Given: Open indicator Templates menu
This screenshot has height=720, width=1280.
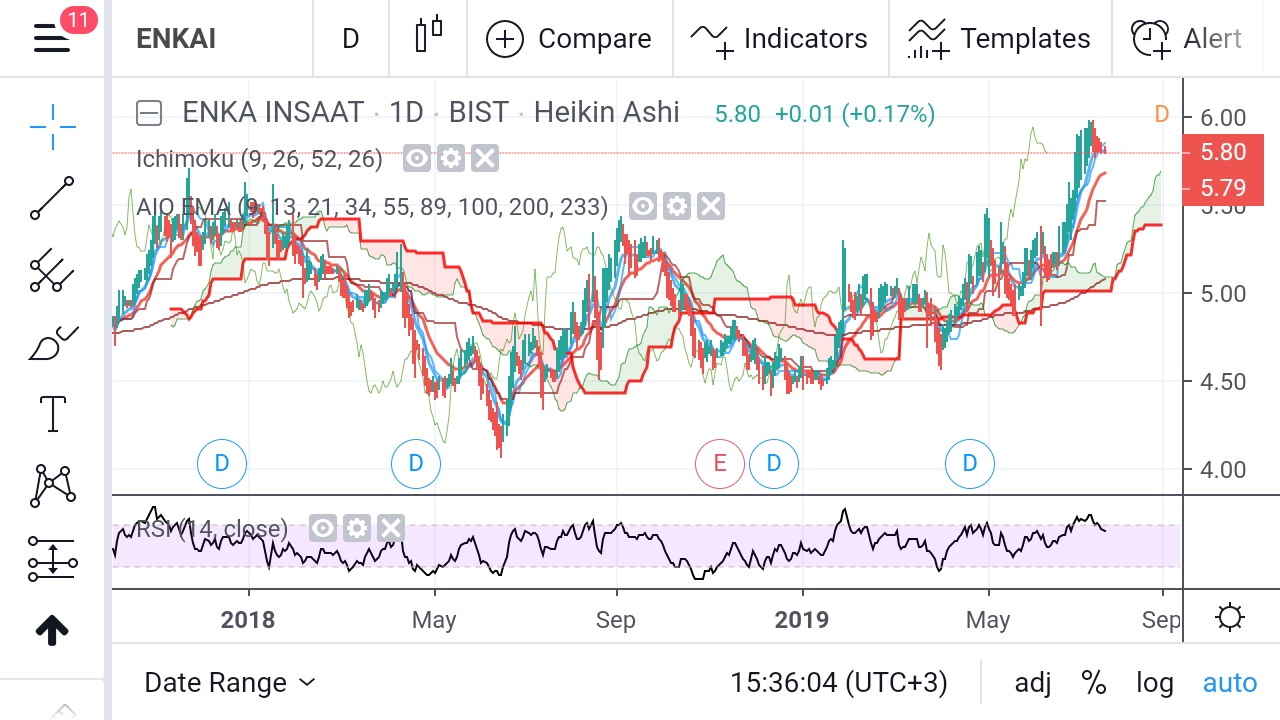Looking at the screenshot, I should click(x=999, y=39).
